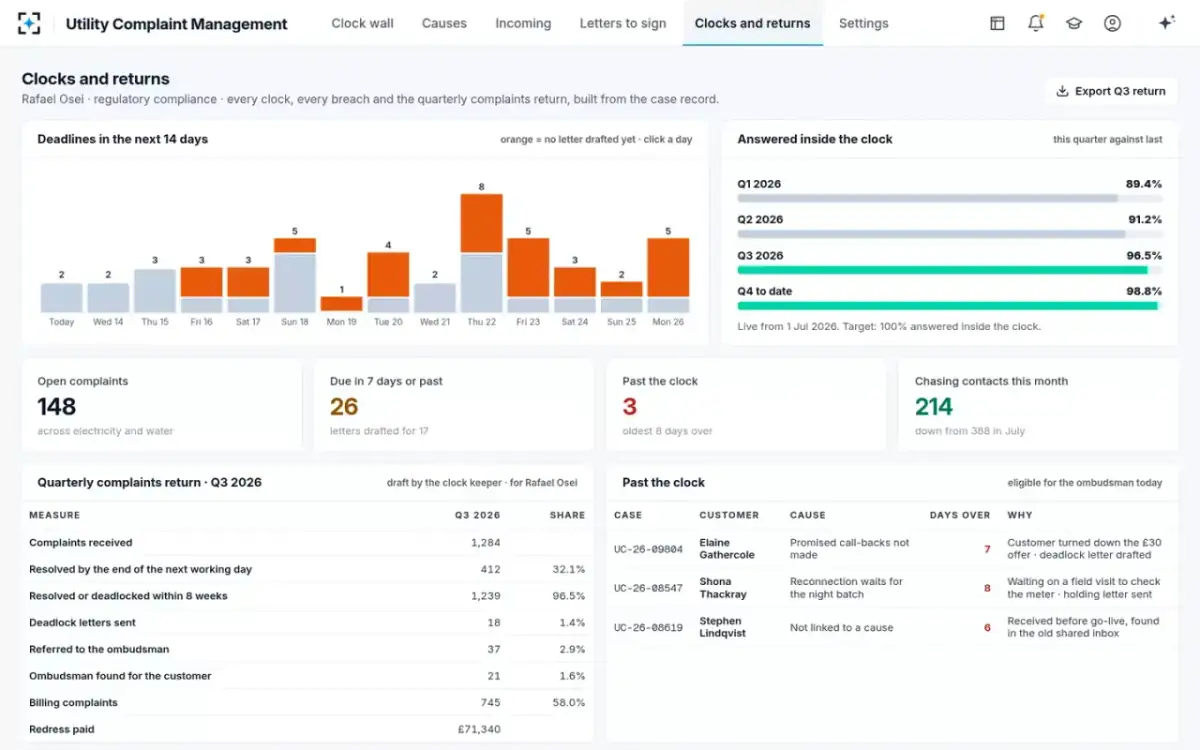Click the Referred to the ombudsman row
Screen dimensions: 1200x750
click(x=307, y=649)
